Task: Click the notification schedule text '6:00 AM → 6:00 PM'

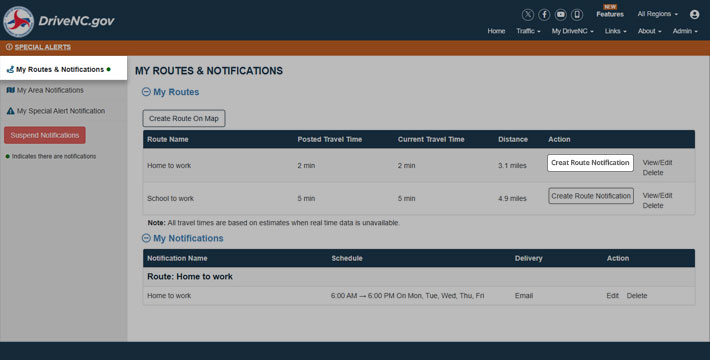Action: click(x=362, y=296)
